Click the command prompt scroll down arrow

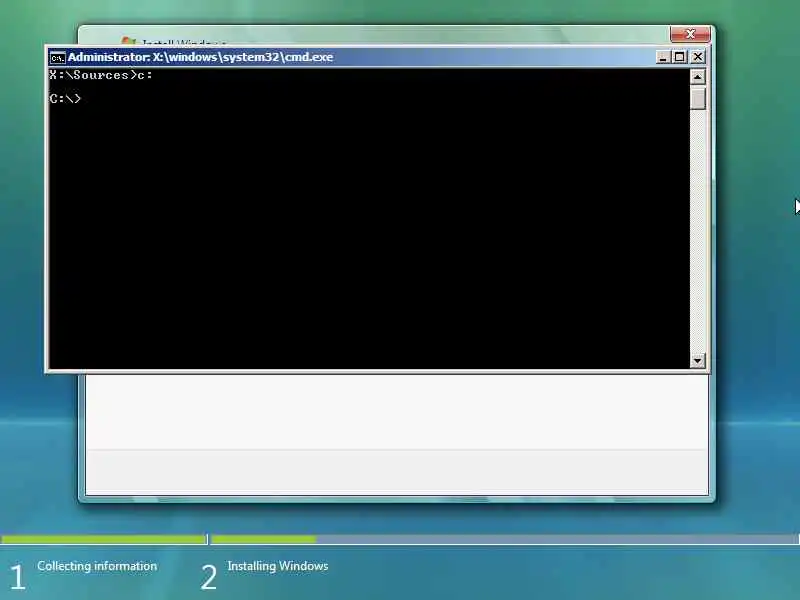(x=697, y=360)
